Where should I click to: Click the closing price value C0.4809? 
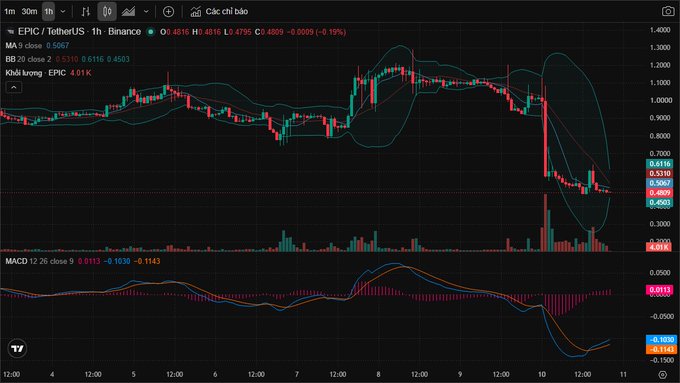[x=269, y=32]
